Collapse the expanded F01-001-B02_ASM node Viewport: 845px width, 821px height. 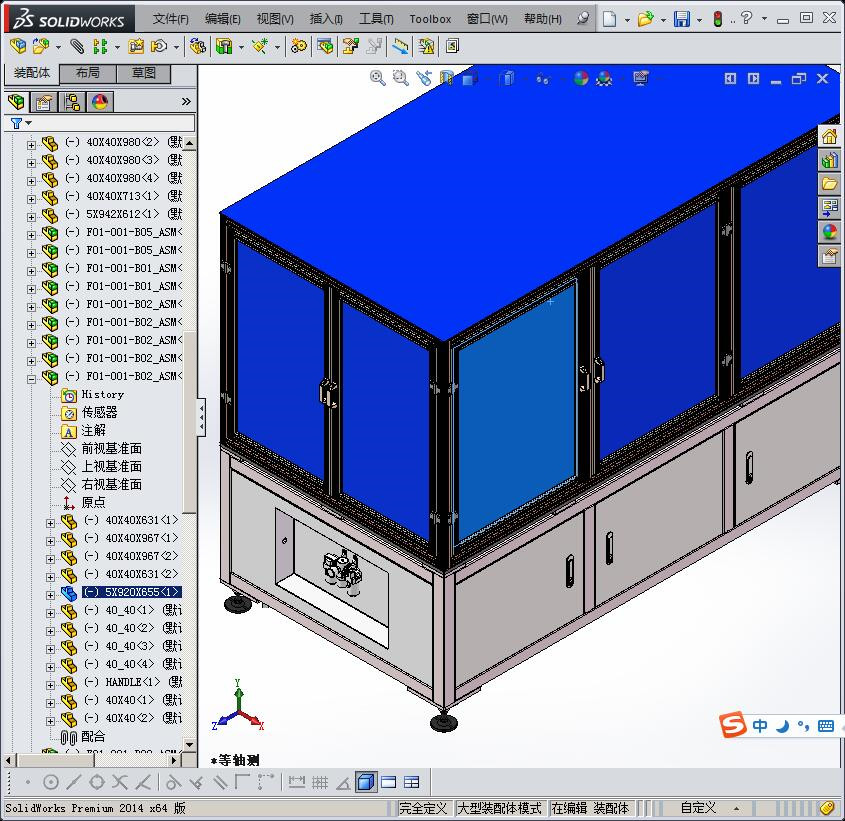click(x=31, y=379)
